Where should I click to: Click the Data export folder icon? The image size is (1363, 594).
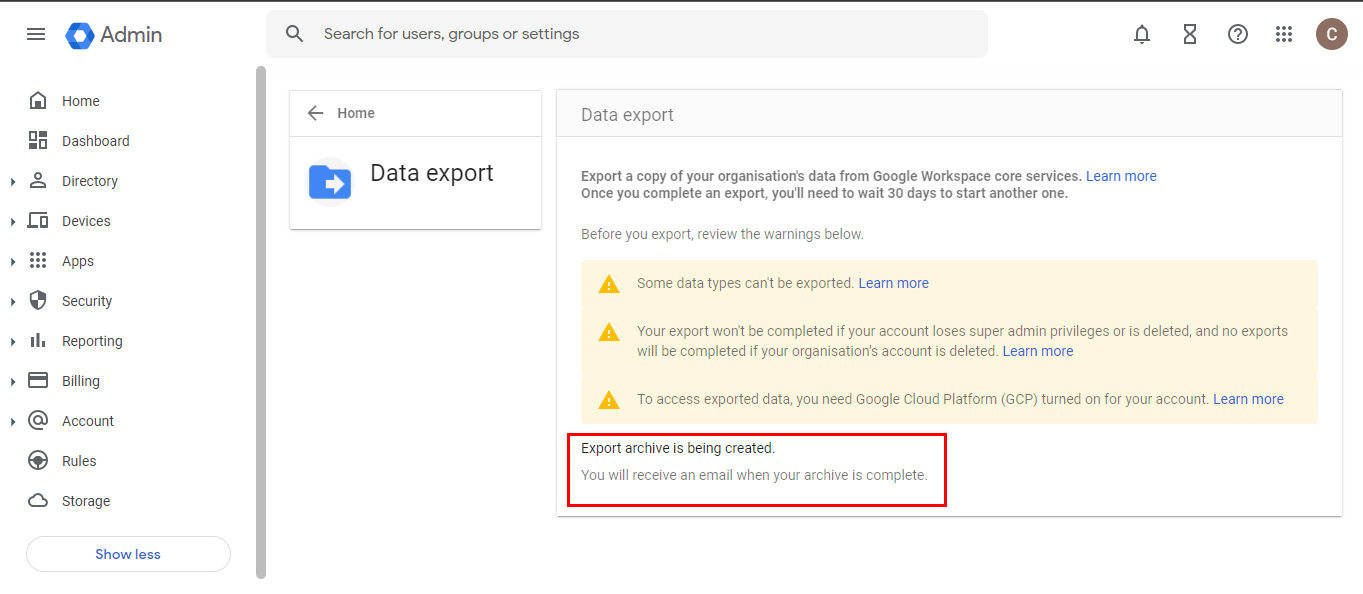click(329, 182)
